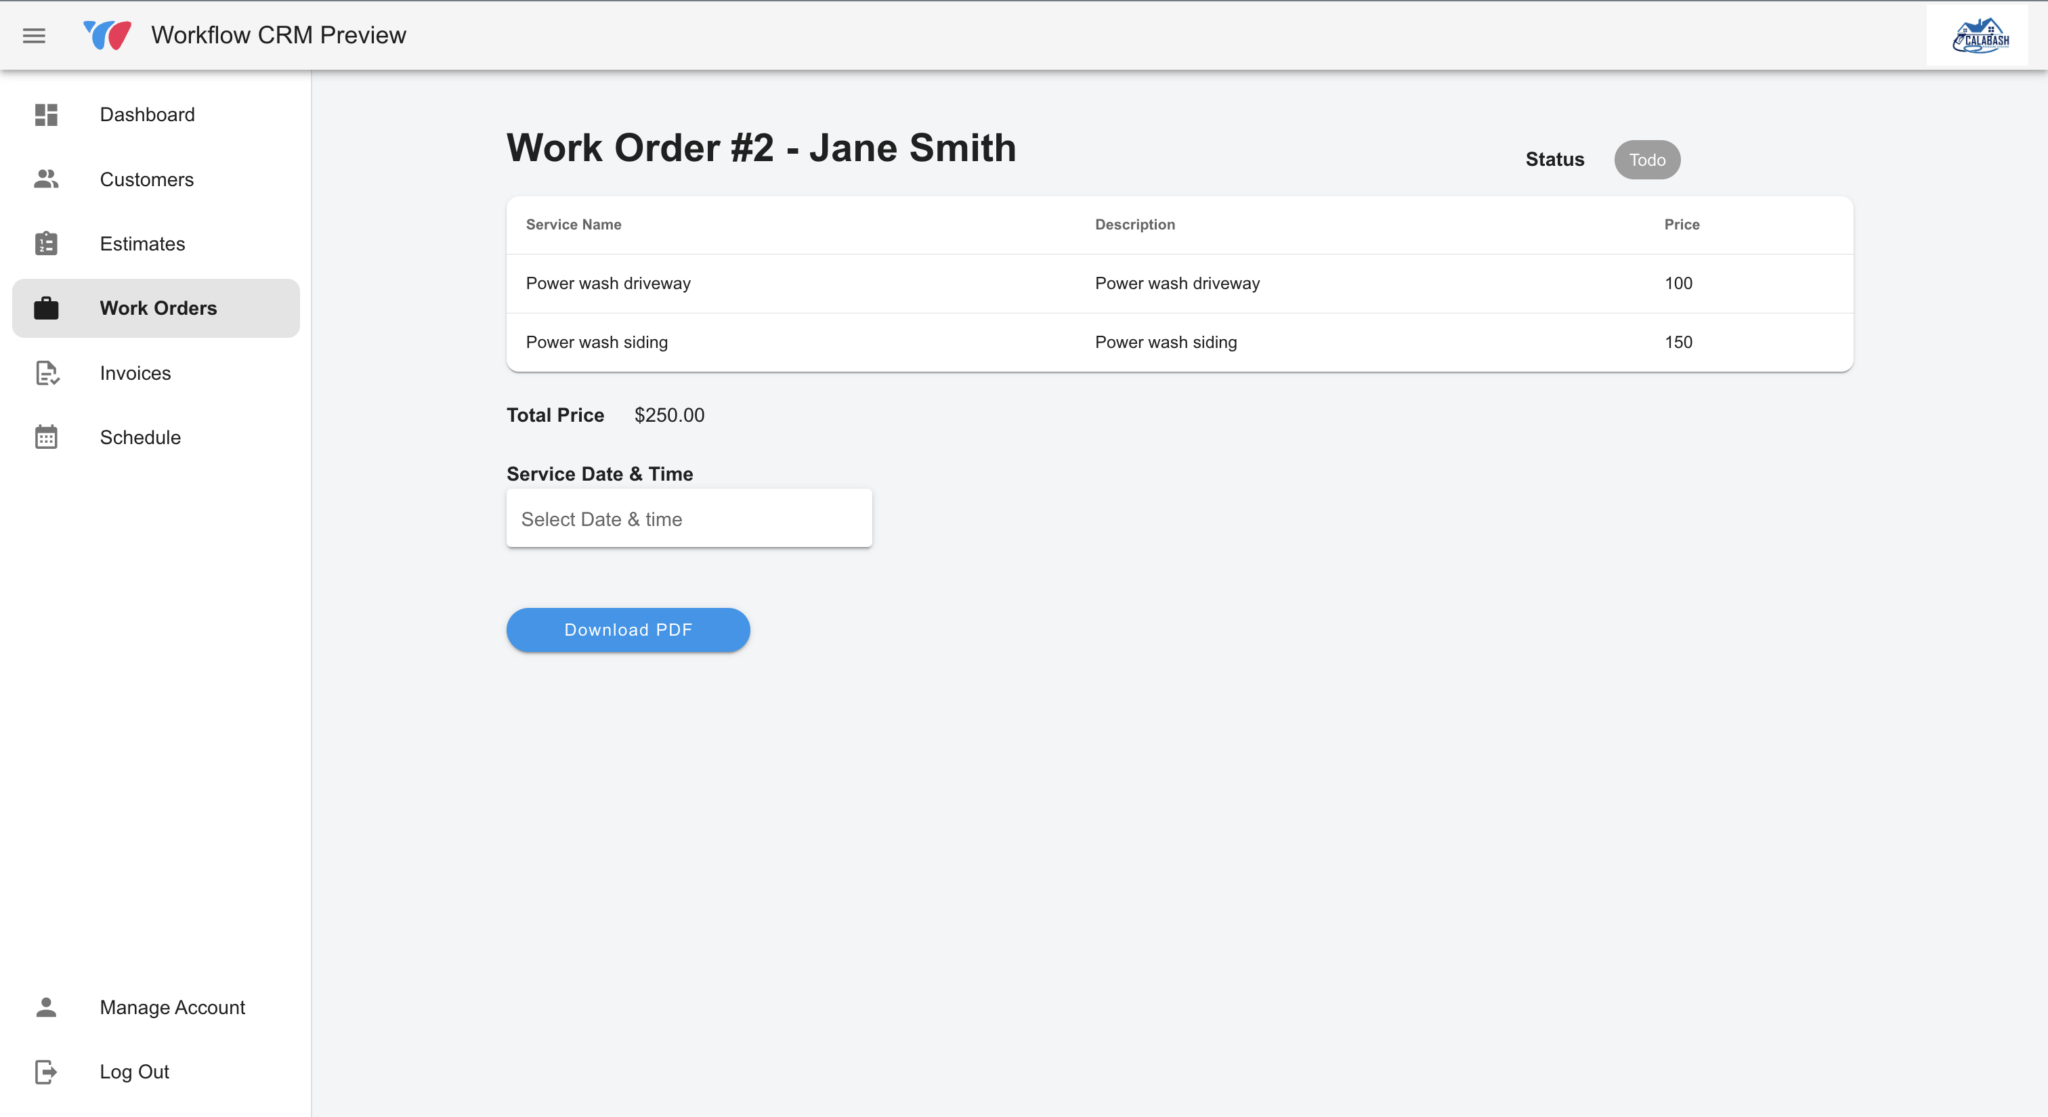Click the Invoices document icon
This screenshot has width=2048, height=1117.
(45, 373)
